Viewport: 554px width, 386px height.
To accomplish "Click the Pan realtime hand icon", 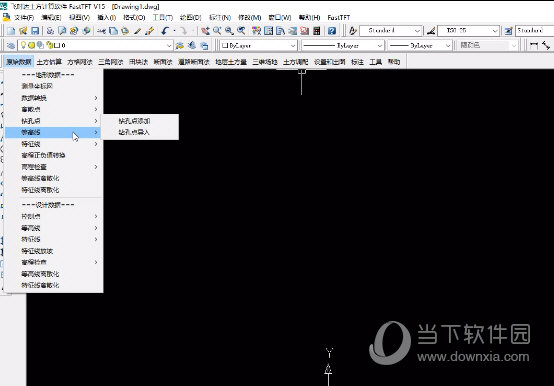I will click(x=205, y=31).
